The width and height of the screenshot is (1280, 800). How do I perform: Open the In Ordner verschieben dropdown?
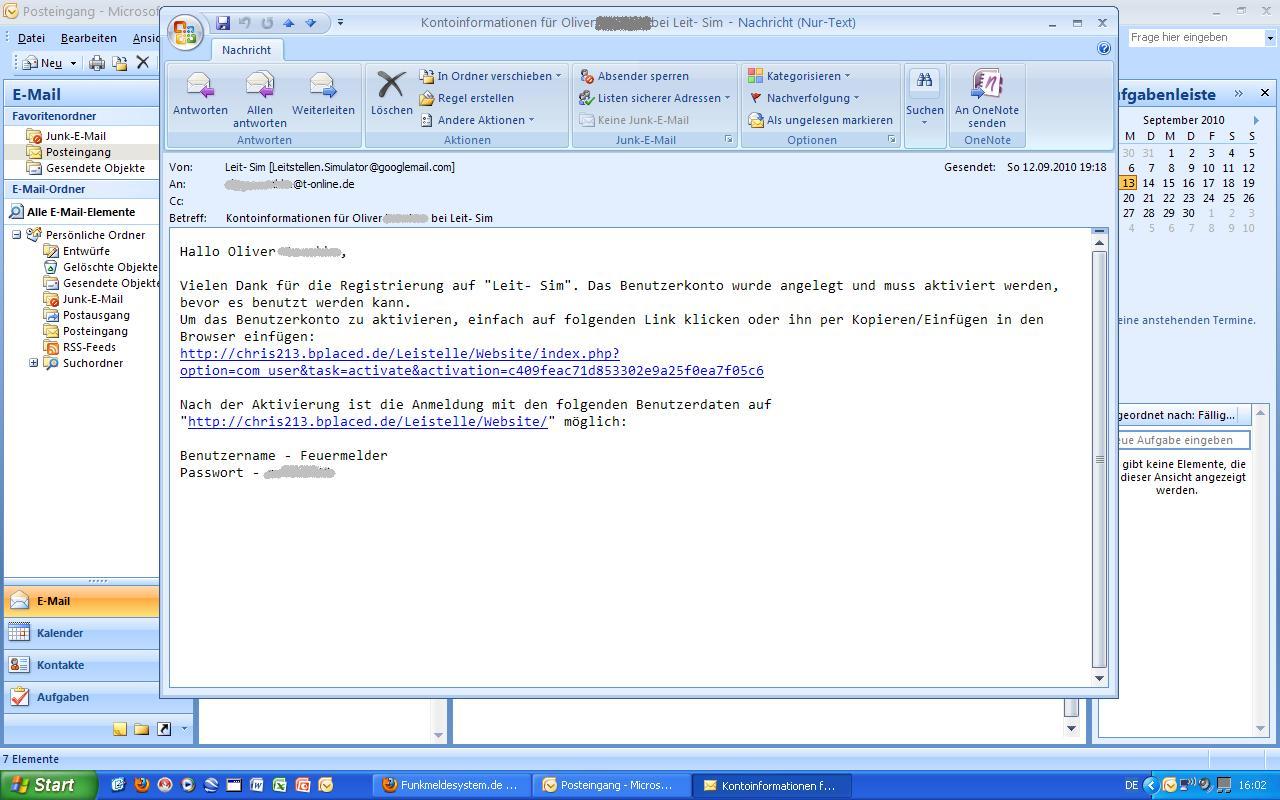coord(490,76)
